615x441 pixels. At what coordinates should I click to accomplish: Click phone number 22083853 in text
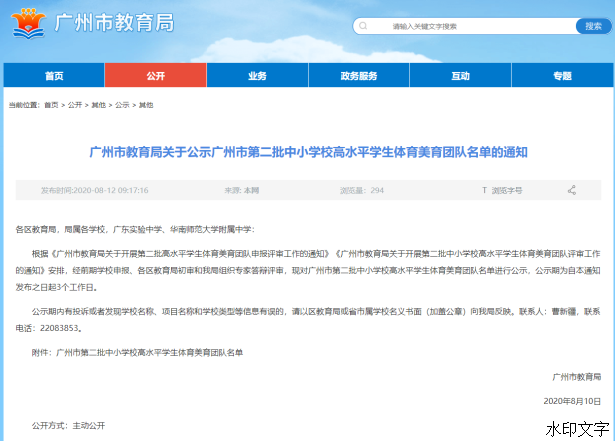(59, 328)
